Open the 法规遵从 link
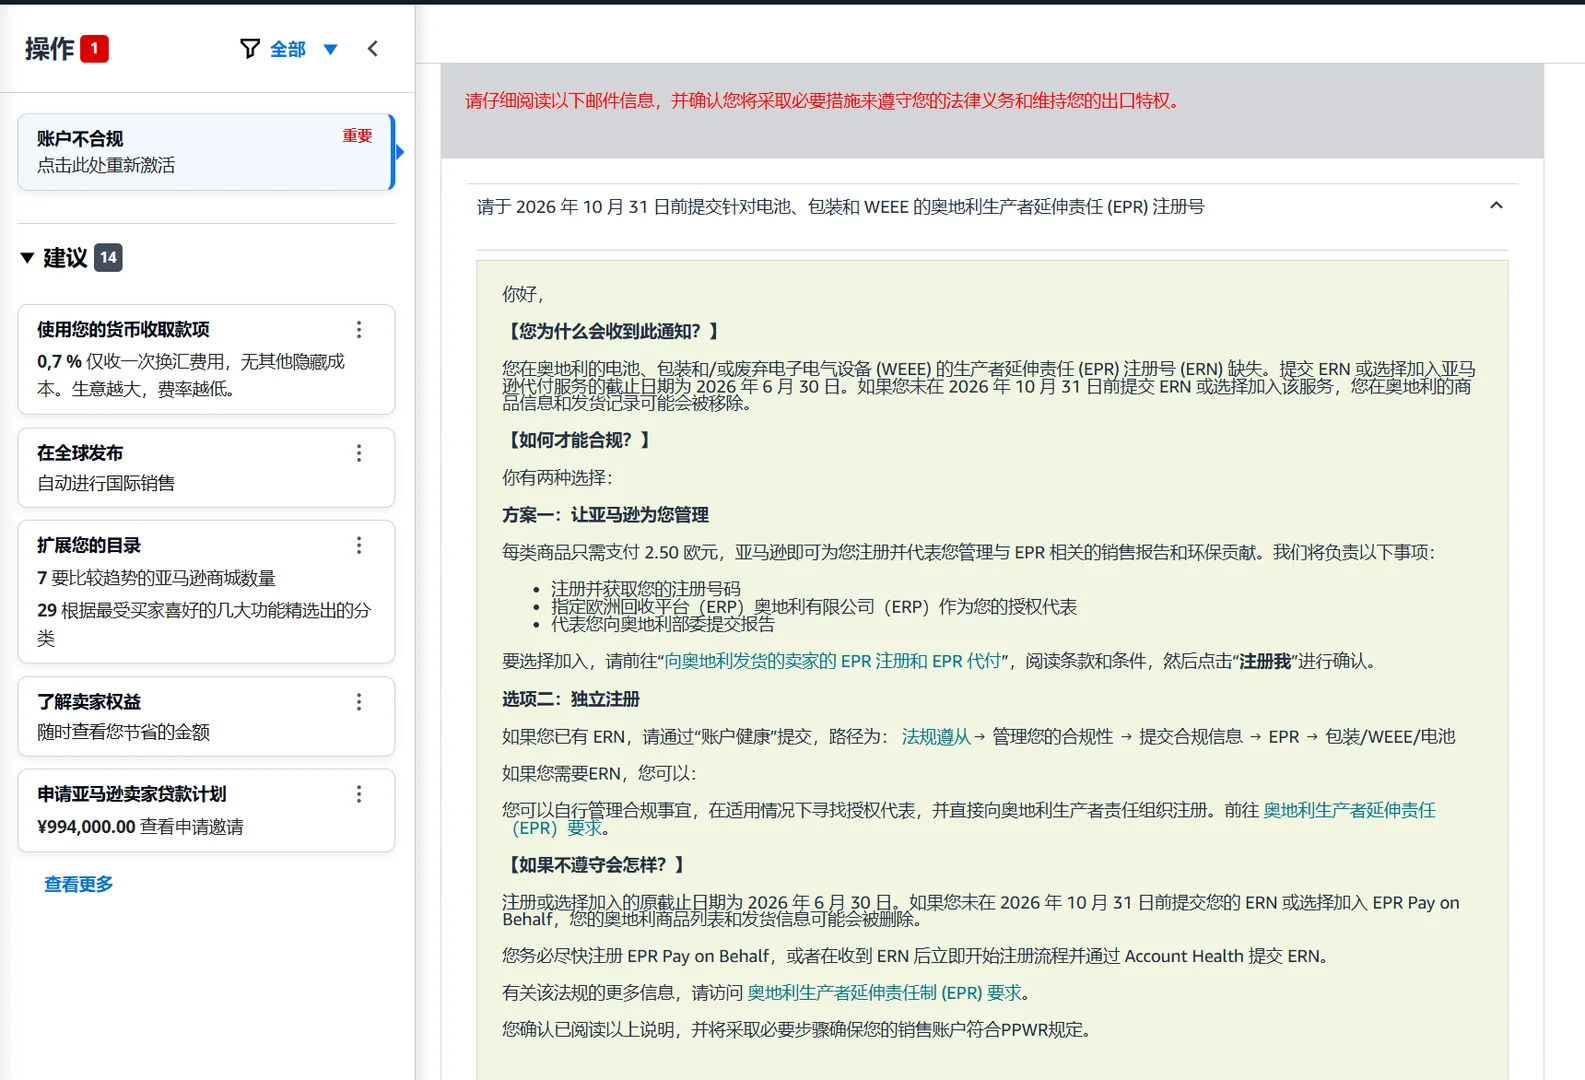Viewport: 1585px width, 1080px height. pos(936,737)
